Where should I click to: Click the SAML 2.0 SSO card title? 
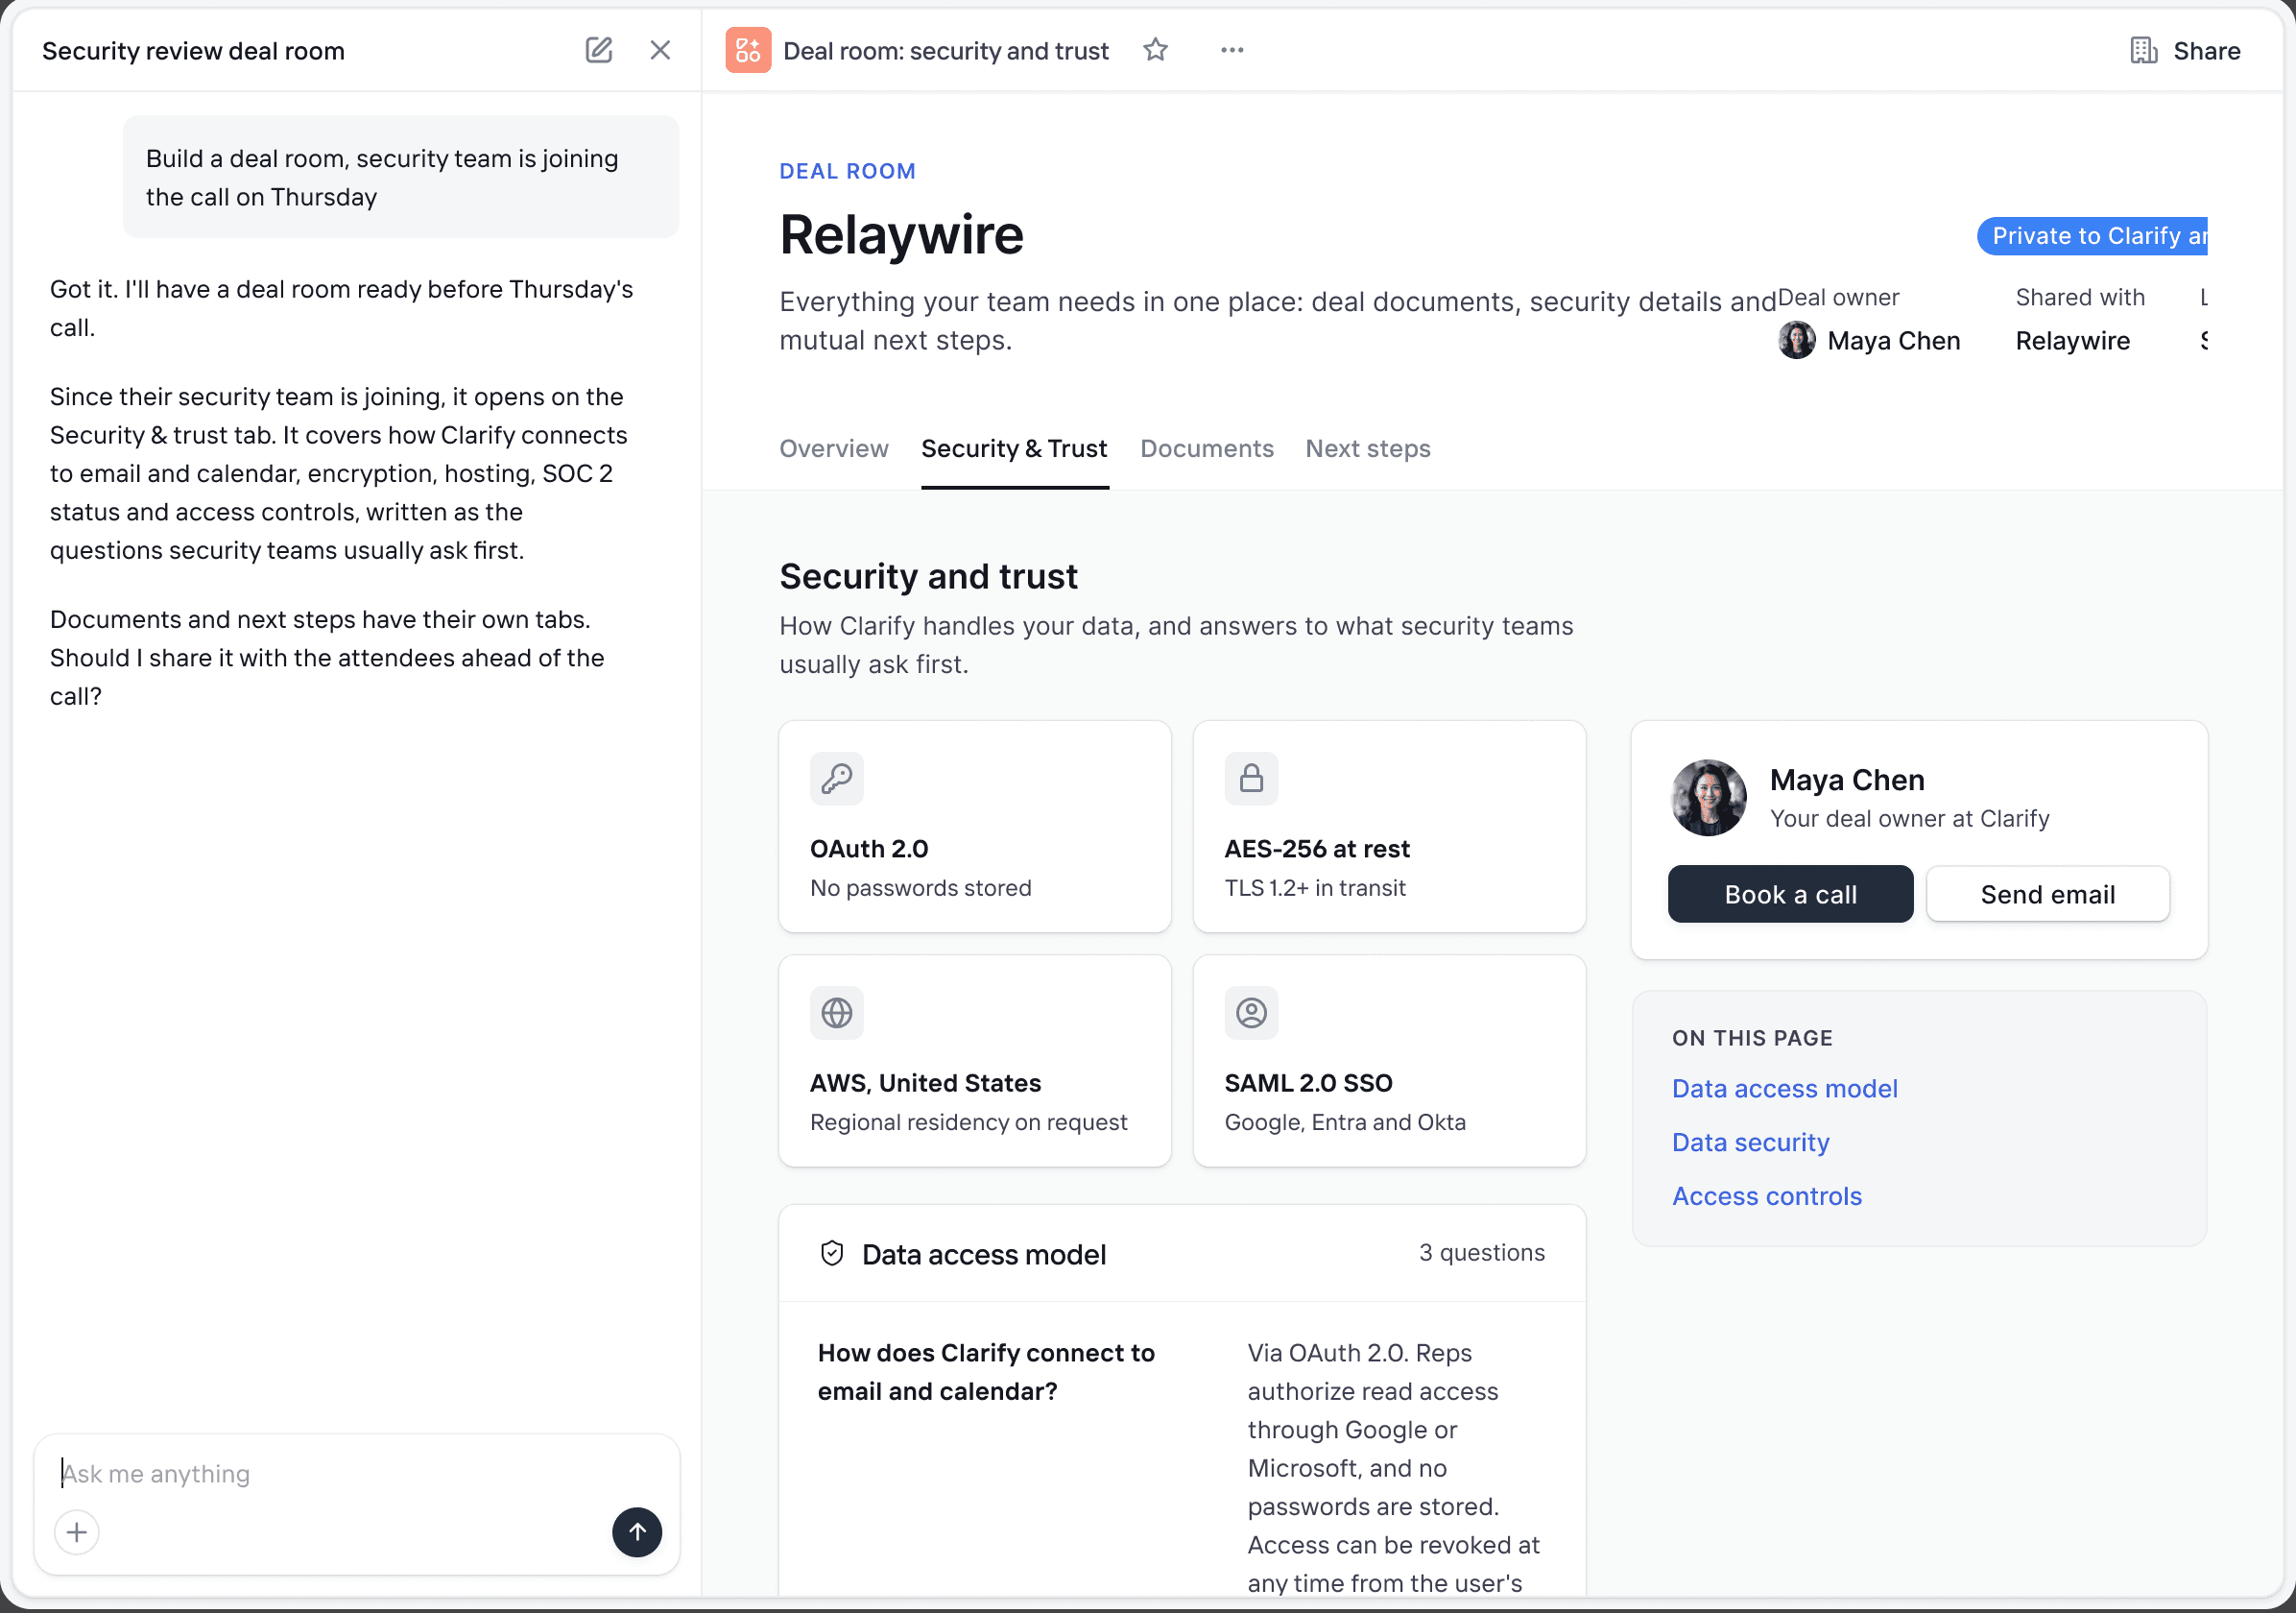[1308, 1083]
